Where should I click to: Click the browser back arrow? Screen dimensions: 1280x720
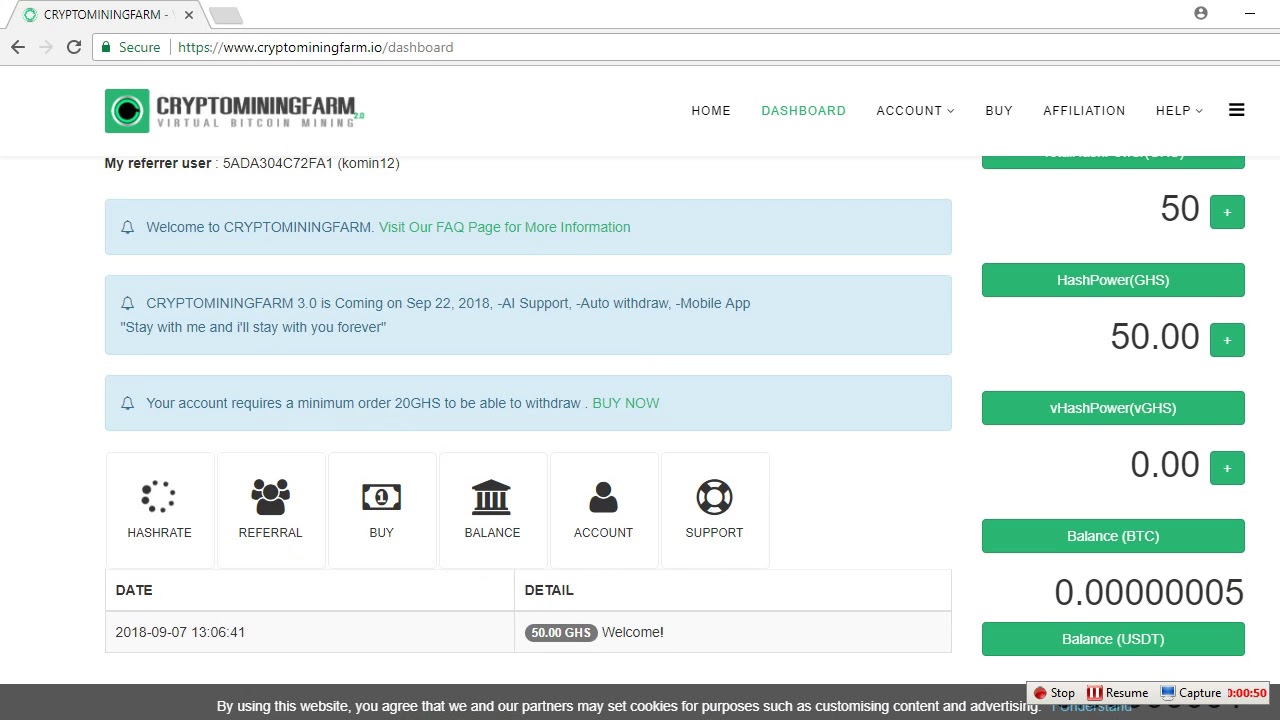18,47
